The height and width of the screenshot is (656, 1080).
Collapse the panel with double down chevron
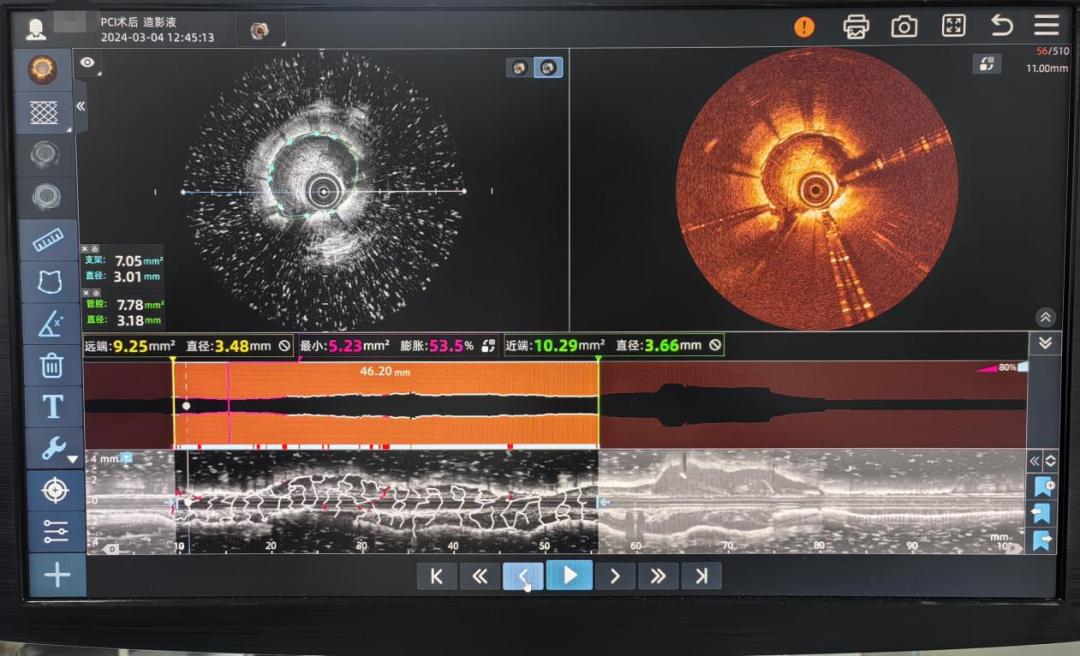click(x=1046, y=343)
